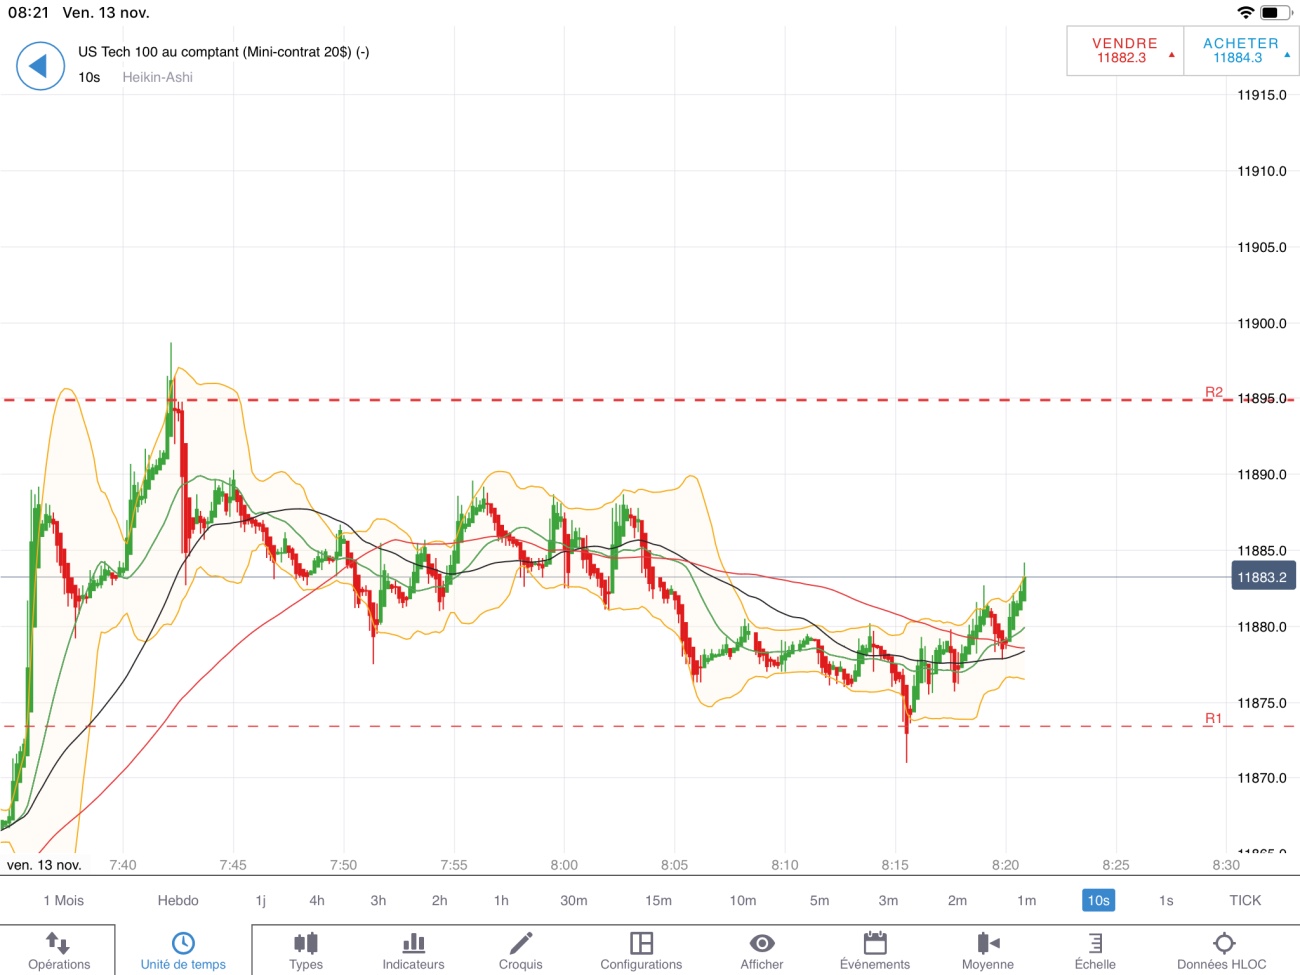Enable the Données HLOC crosshair icon
This screenshot has height=975, width=1300.
coord(1224,943)
